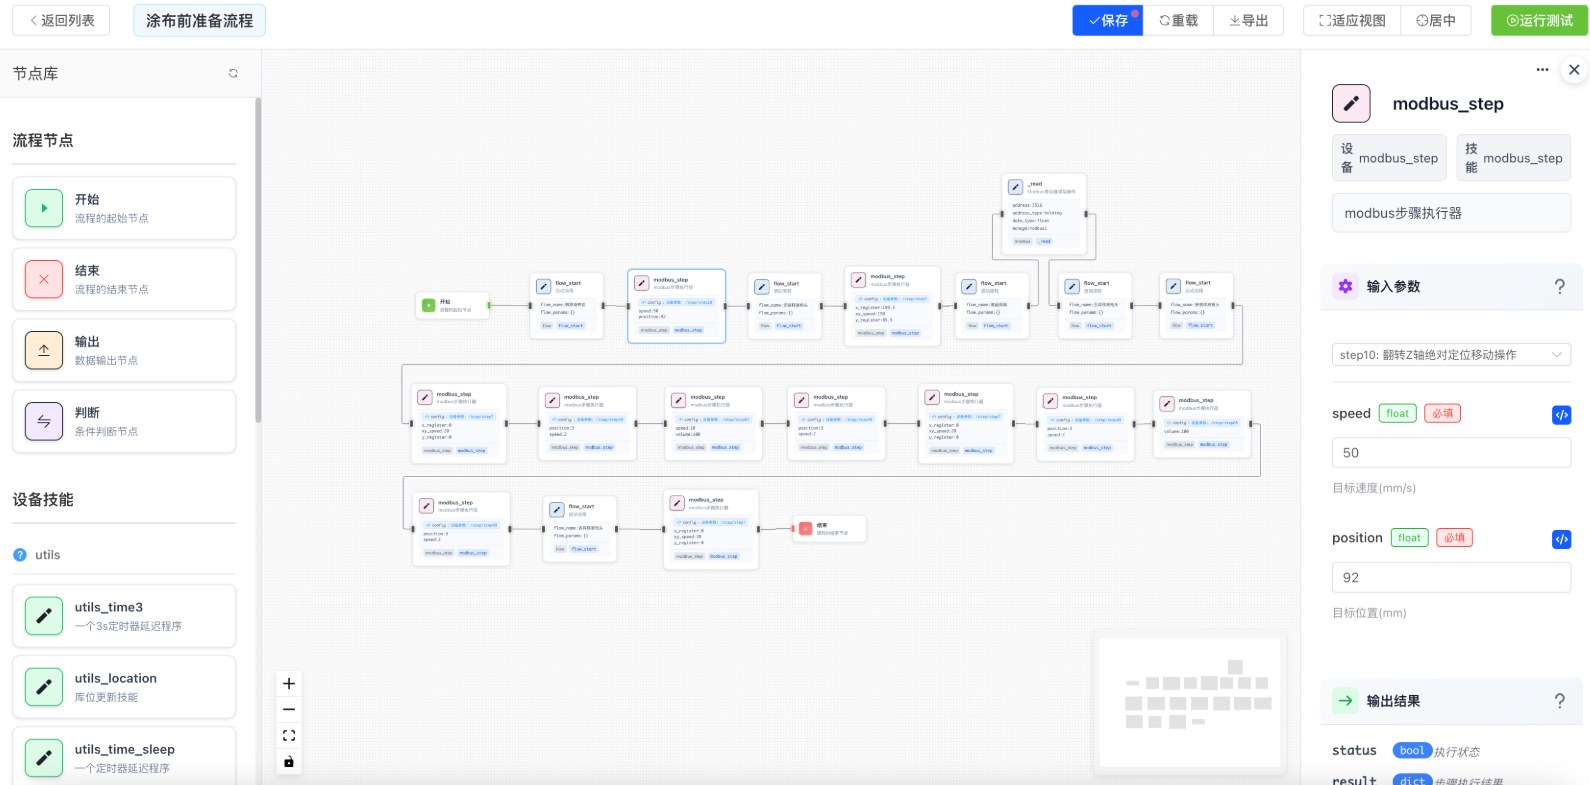1590x785 pixels.
Task: Fit canvas with 适应视图 button
Action: pyautogui.click(x=1352, y=20)
